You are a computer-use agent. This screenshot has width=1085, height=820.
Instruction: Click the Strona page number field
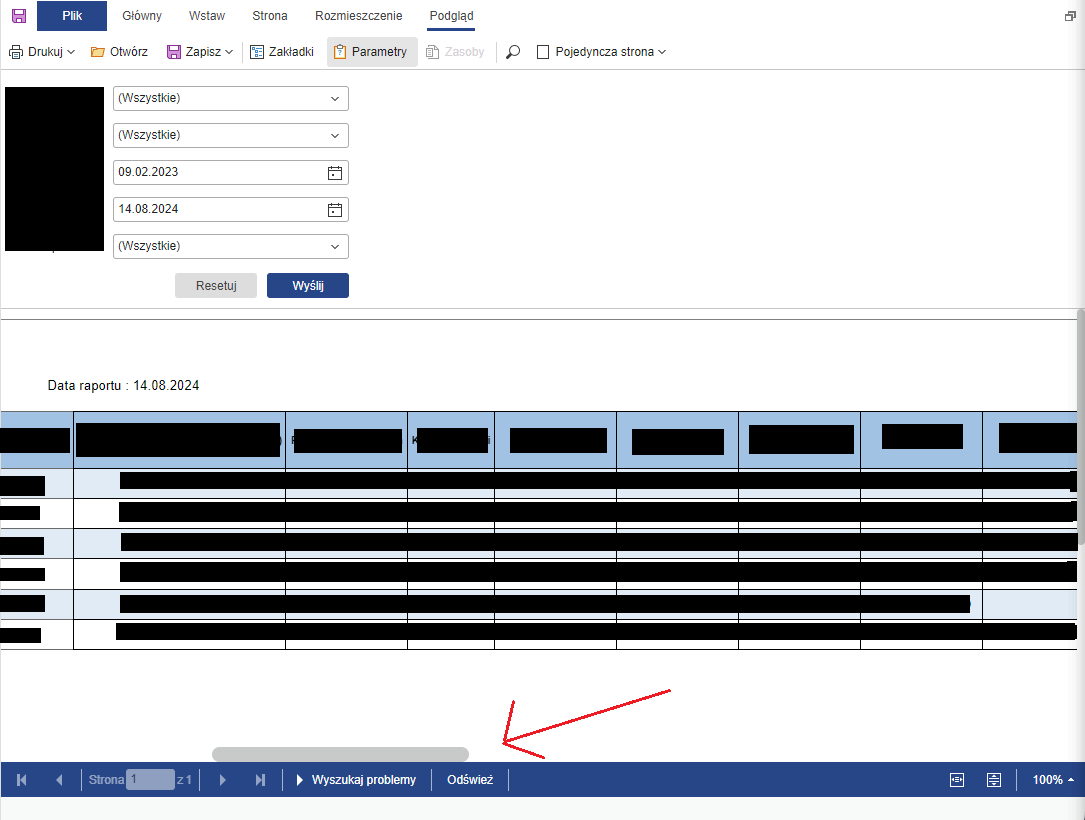[x=150, y=780]
